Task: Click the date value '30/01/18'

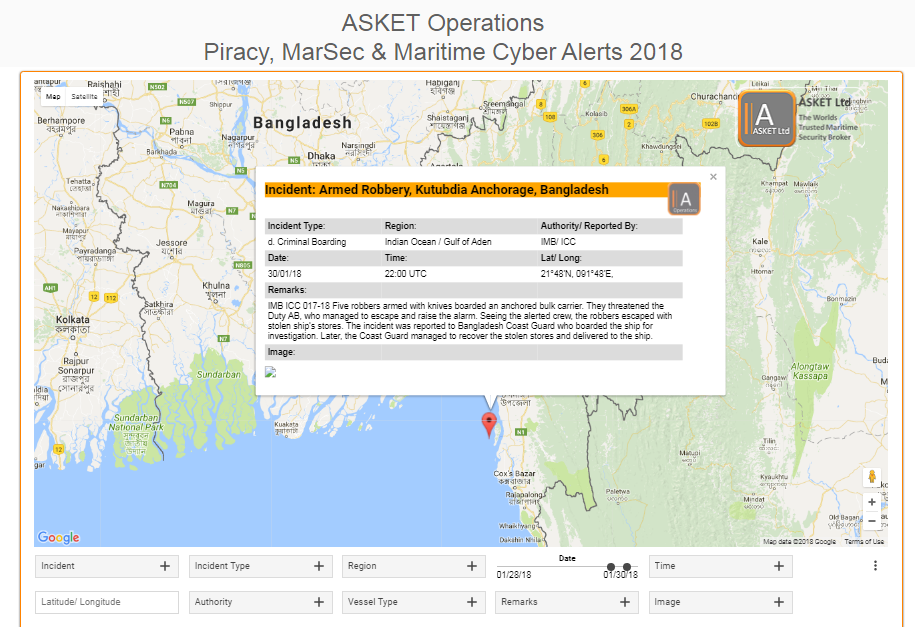Action: pos(284,274)
